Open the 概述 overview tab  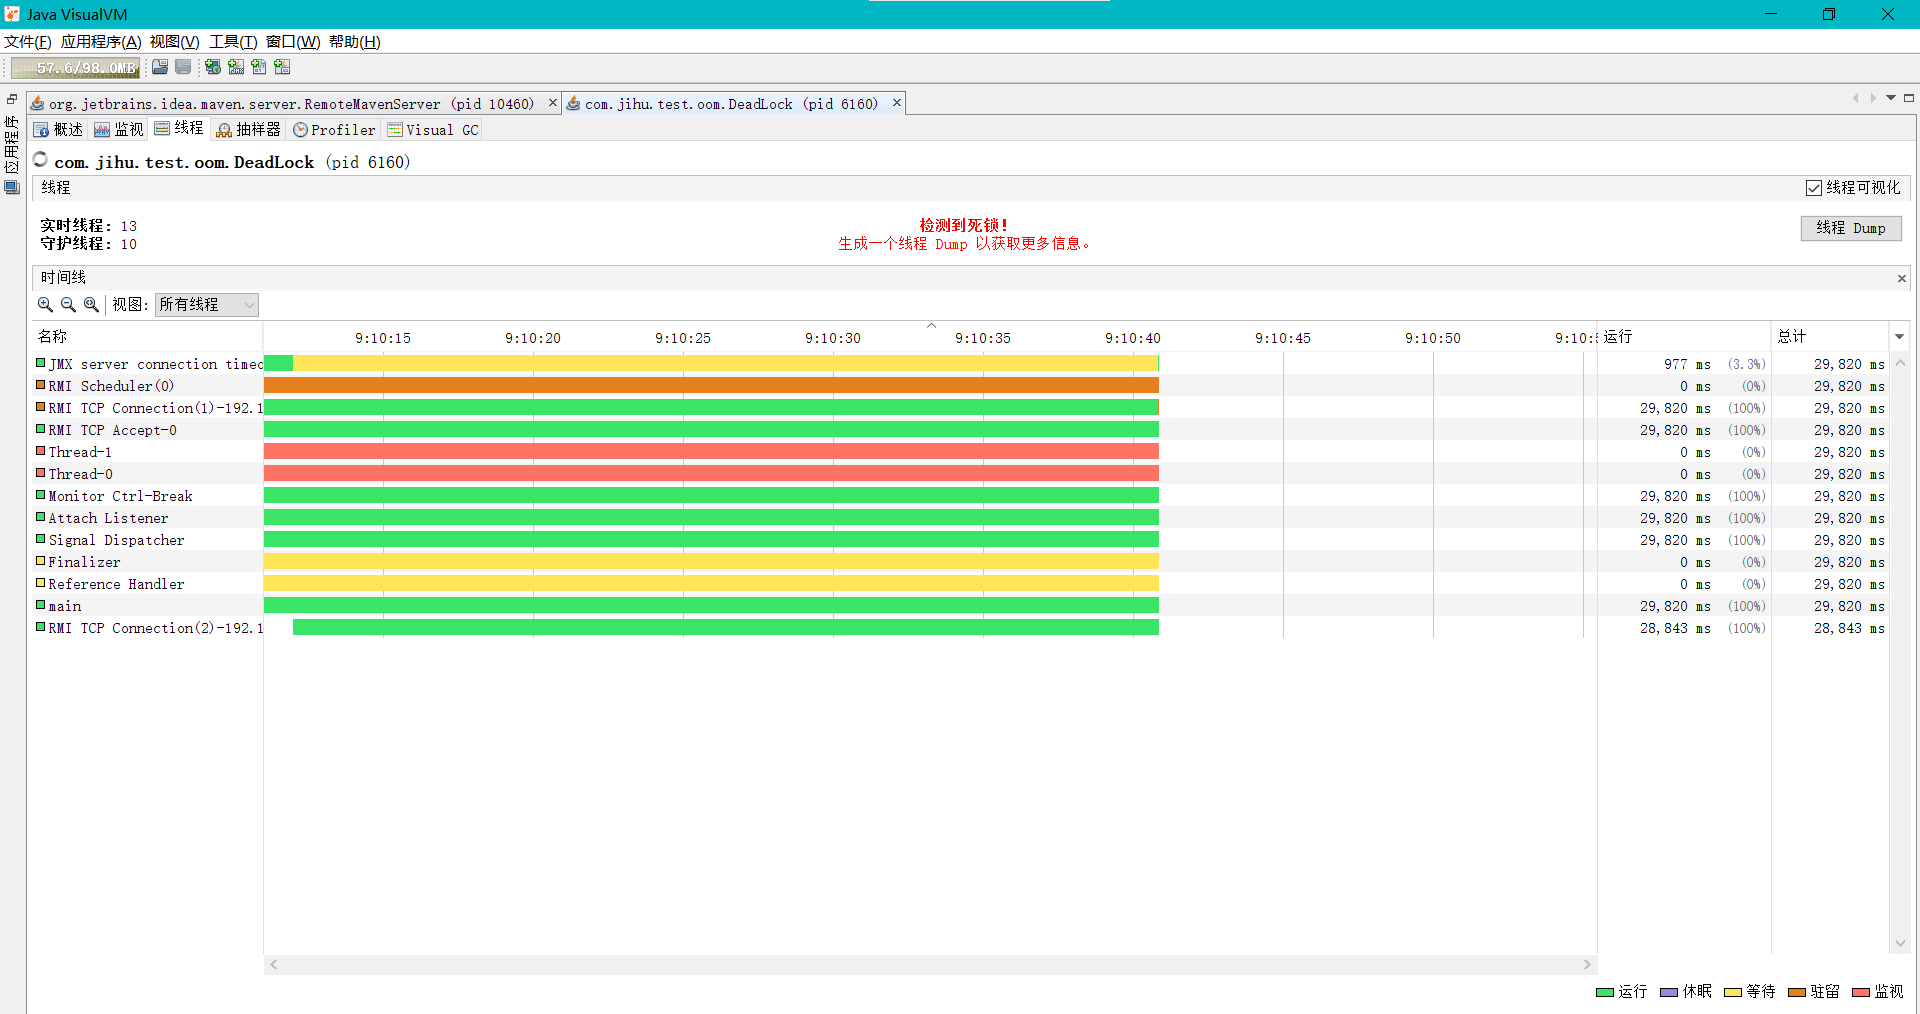click(x=58, y=130)
